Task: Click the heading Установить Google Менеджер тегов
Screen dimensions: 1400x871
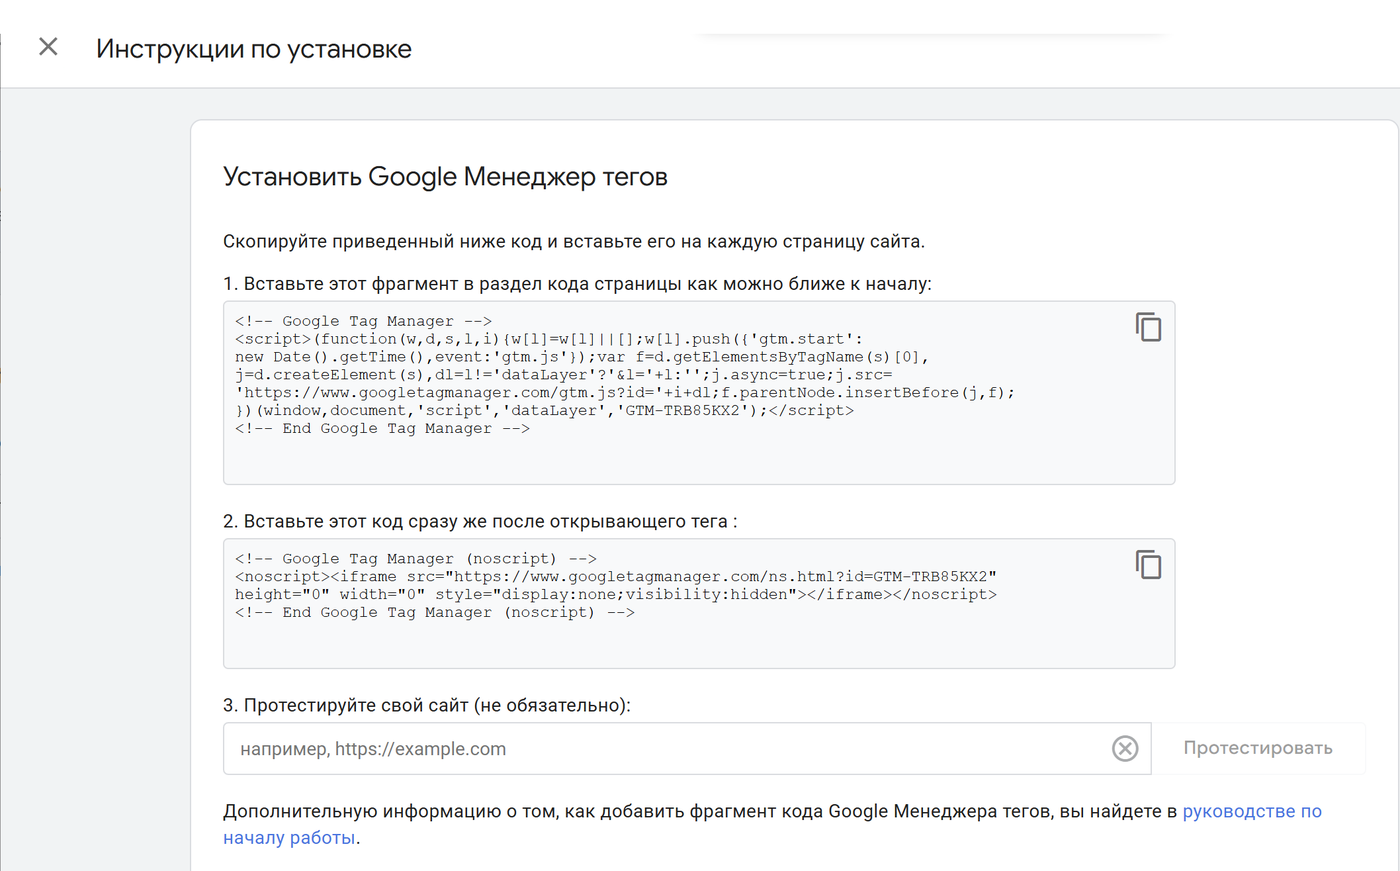Action: [445, 177]
